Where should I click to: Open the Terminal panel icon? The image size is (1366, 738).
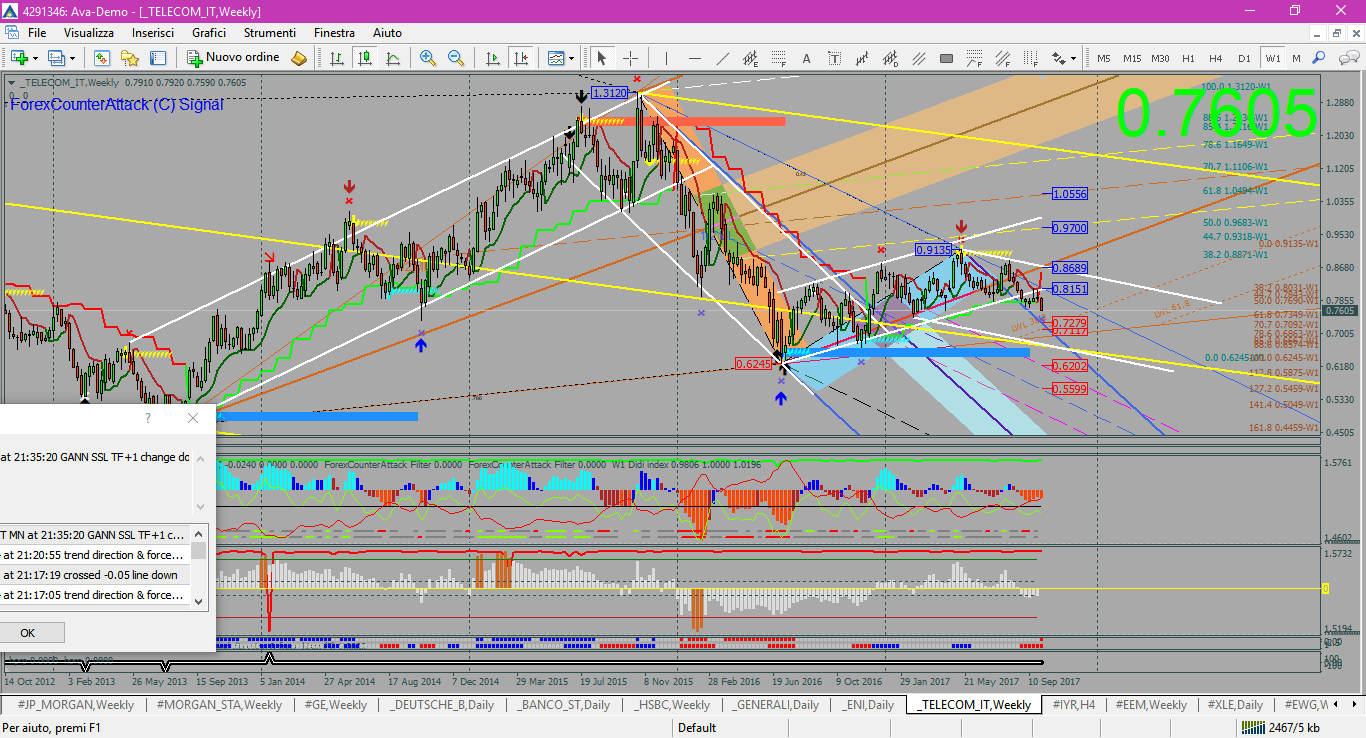point(158,58)
